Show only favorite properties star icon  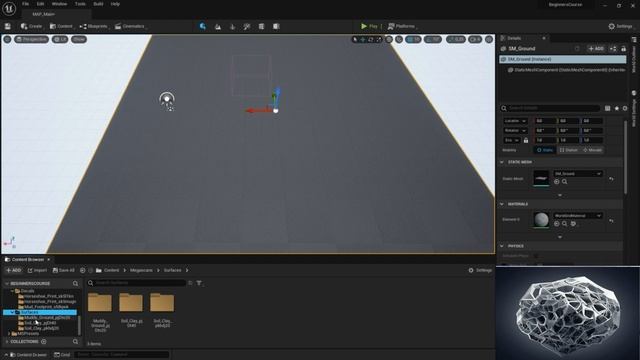click(617, 108)
